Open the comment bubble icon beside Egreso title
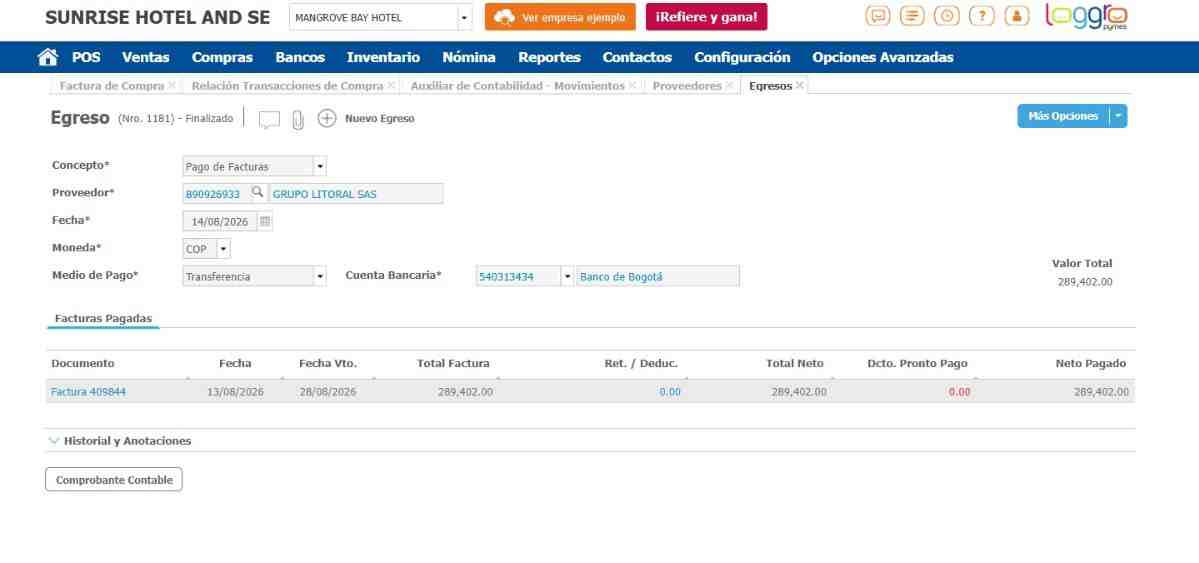The image size is (1199, 563). coord(269,119)
